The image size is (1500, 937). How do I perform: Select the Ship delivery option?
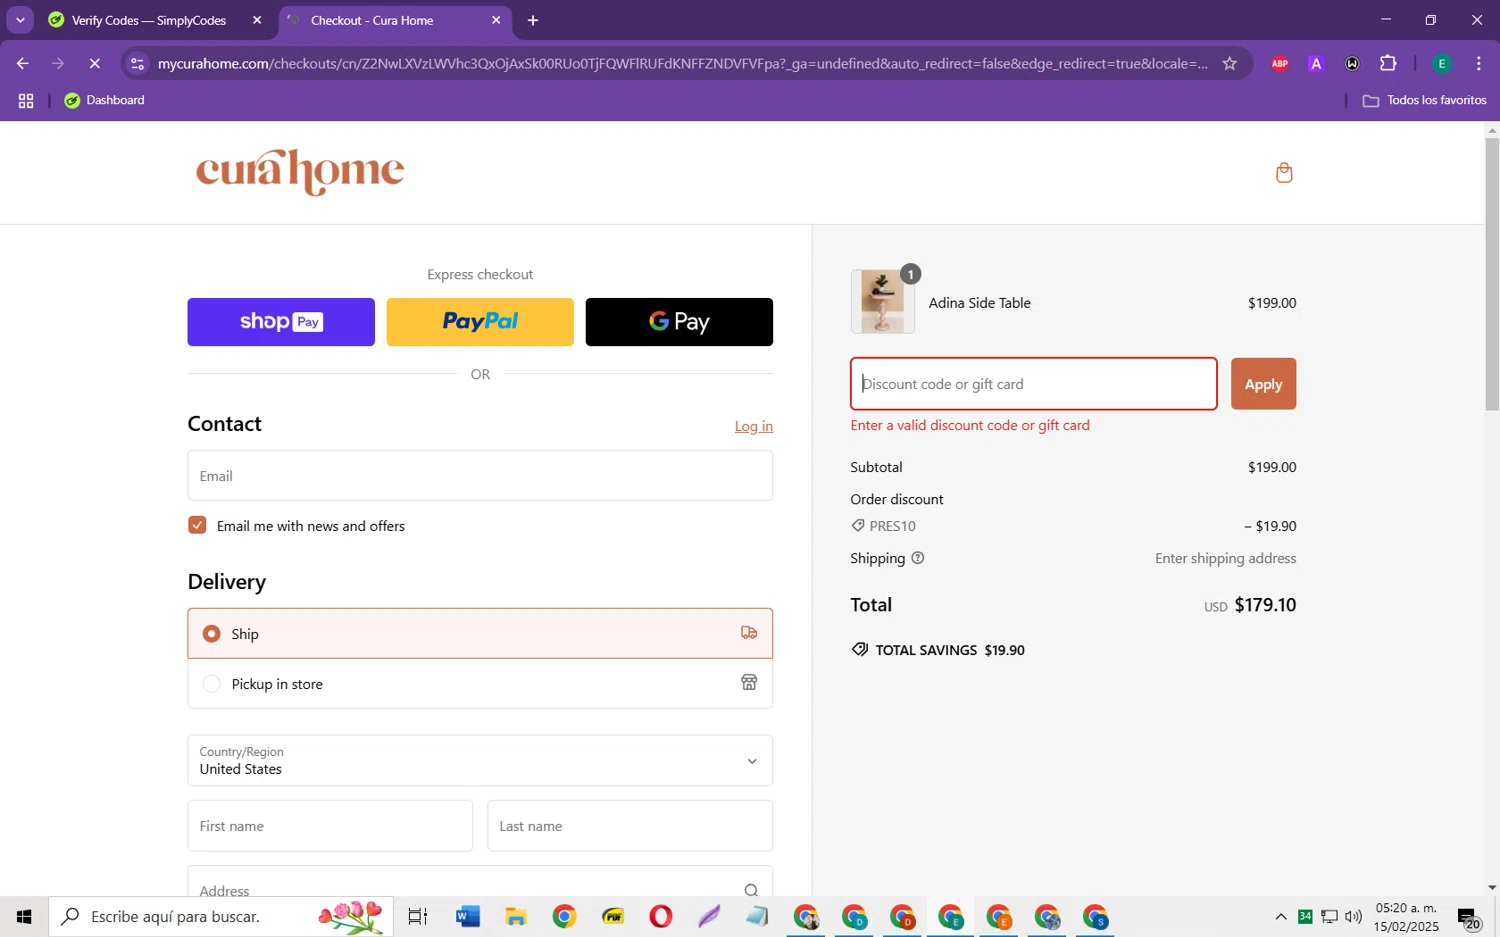480,633
